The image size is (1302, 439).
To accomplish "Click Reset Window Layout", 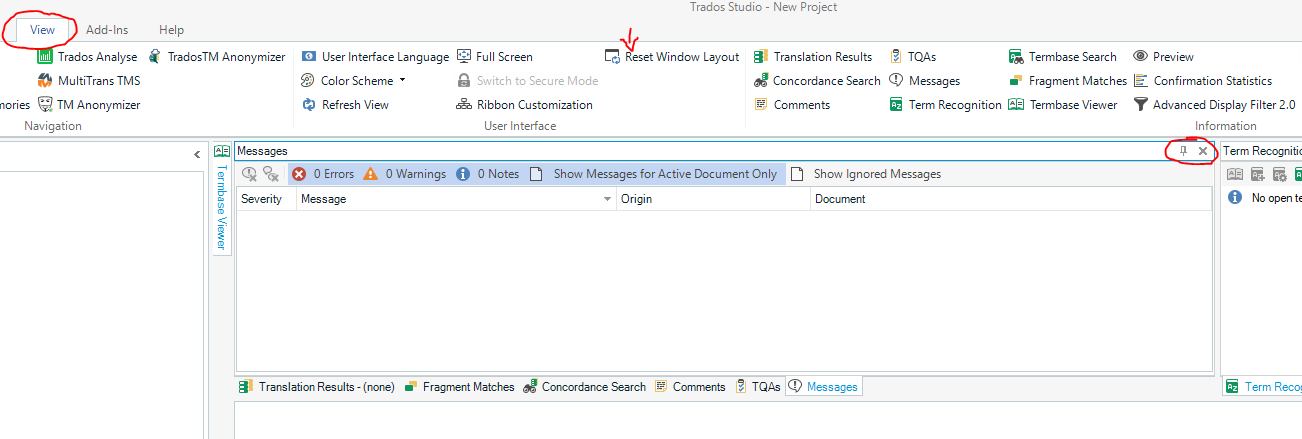I will [x=672, y=57].
